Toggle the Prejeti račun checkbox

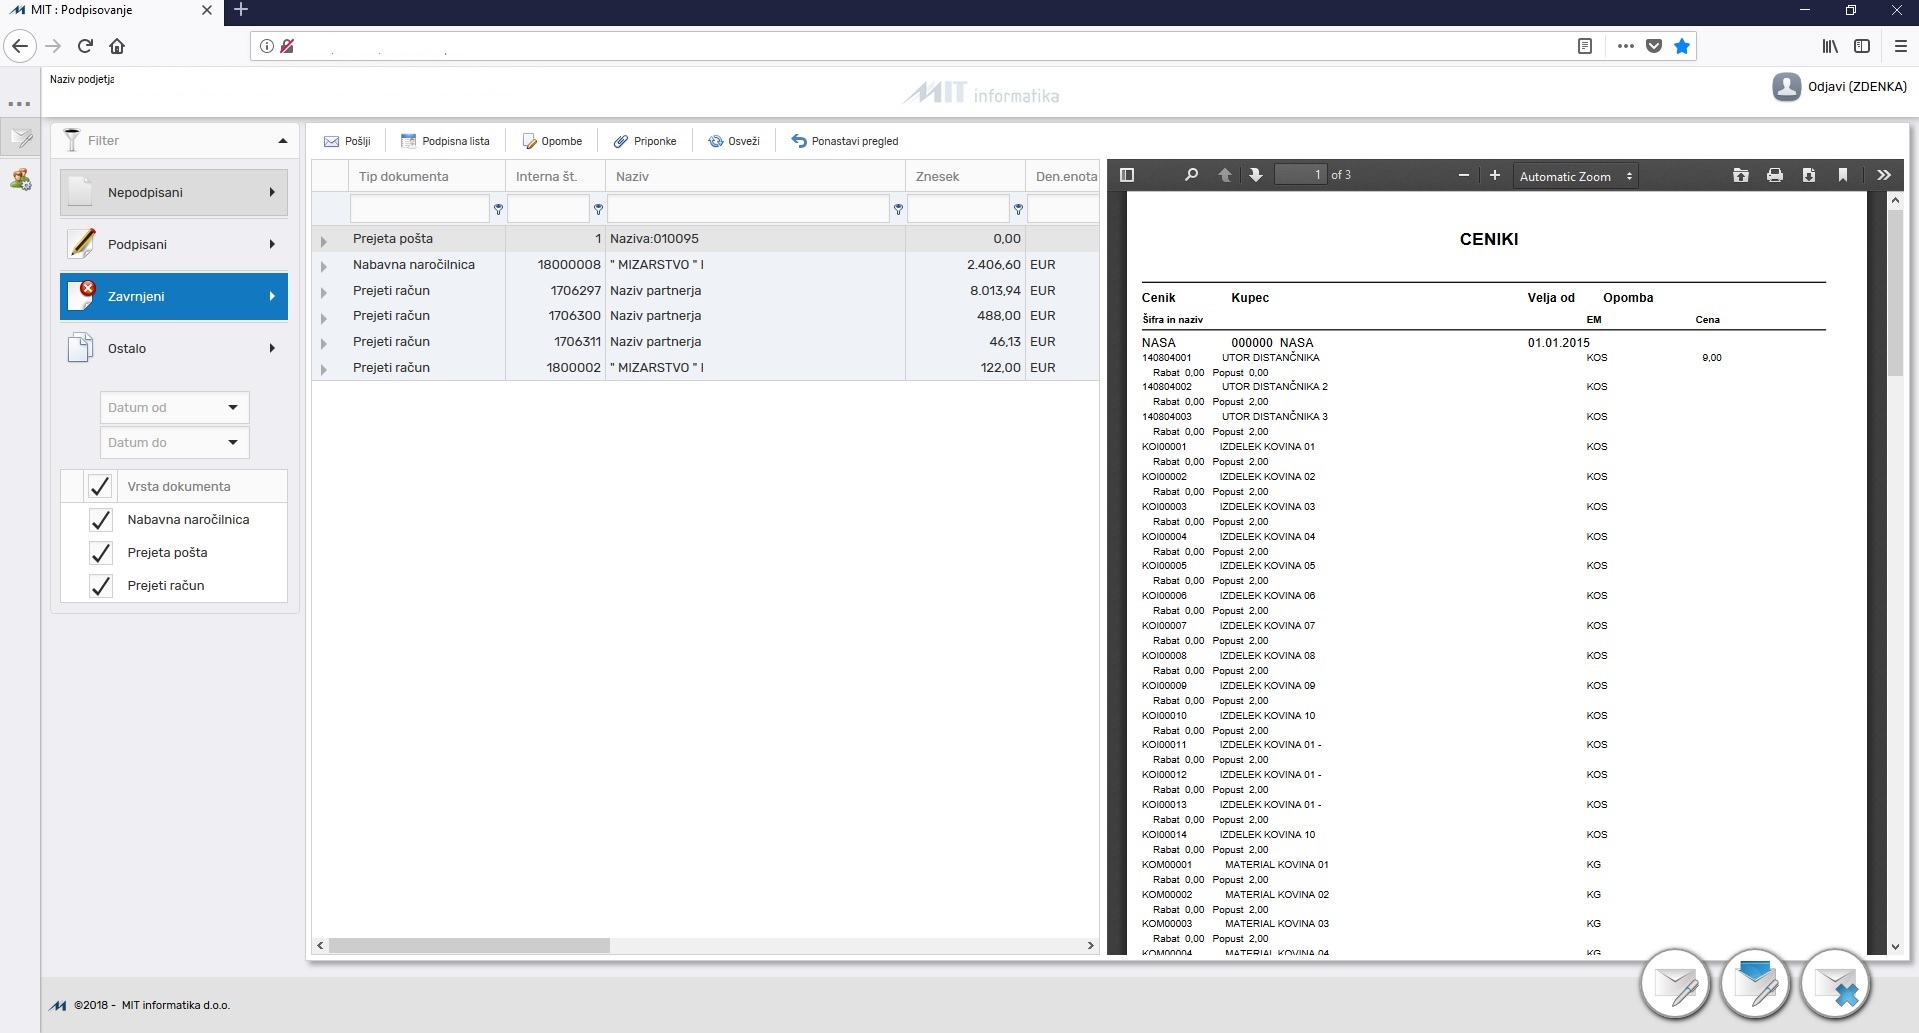(100, 586)
